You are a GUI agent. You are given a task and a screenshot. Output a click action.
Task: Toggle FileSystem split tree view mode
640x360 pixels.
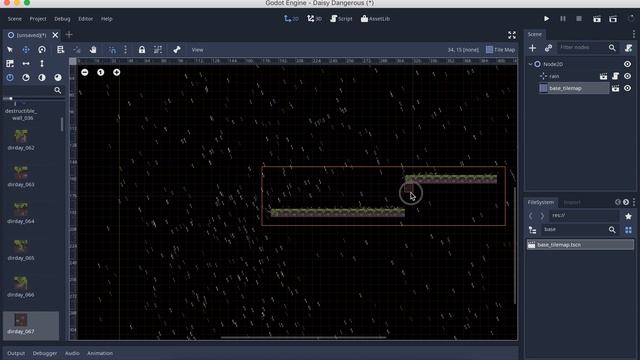[532, 230]
